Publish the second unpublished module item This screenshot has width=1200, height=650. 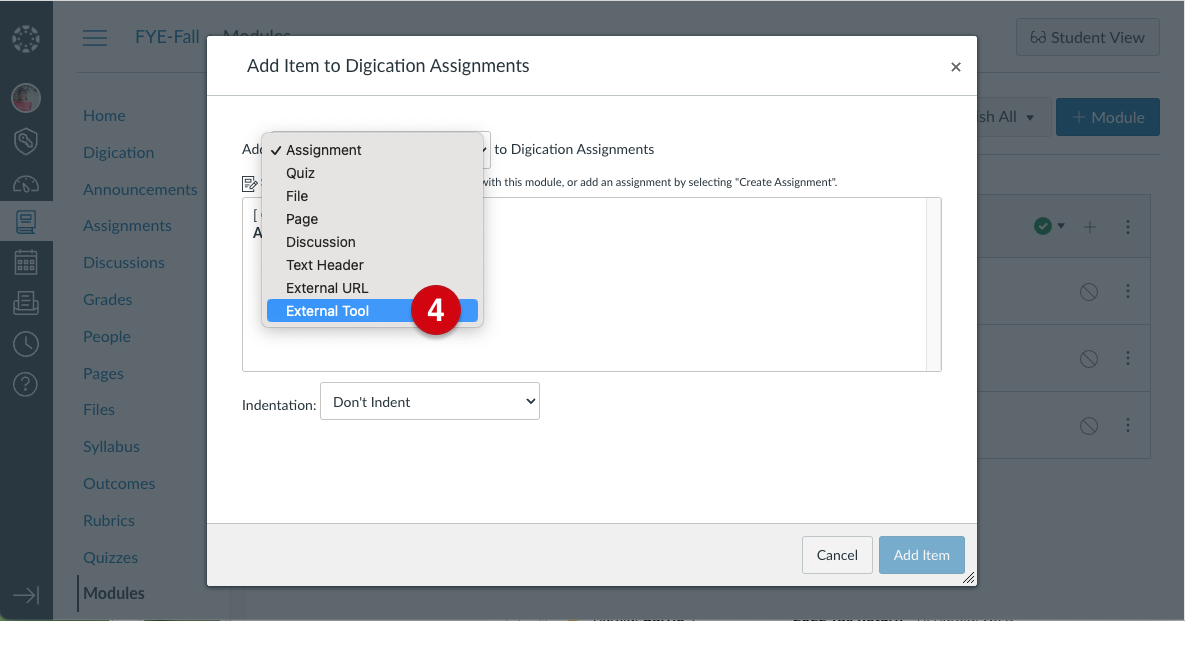[1089, 358]
